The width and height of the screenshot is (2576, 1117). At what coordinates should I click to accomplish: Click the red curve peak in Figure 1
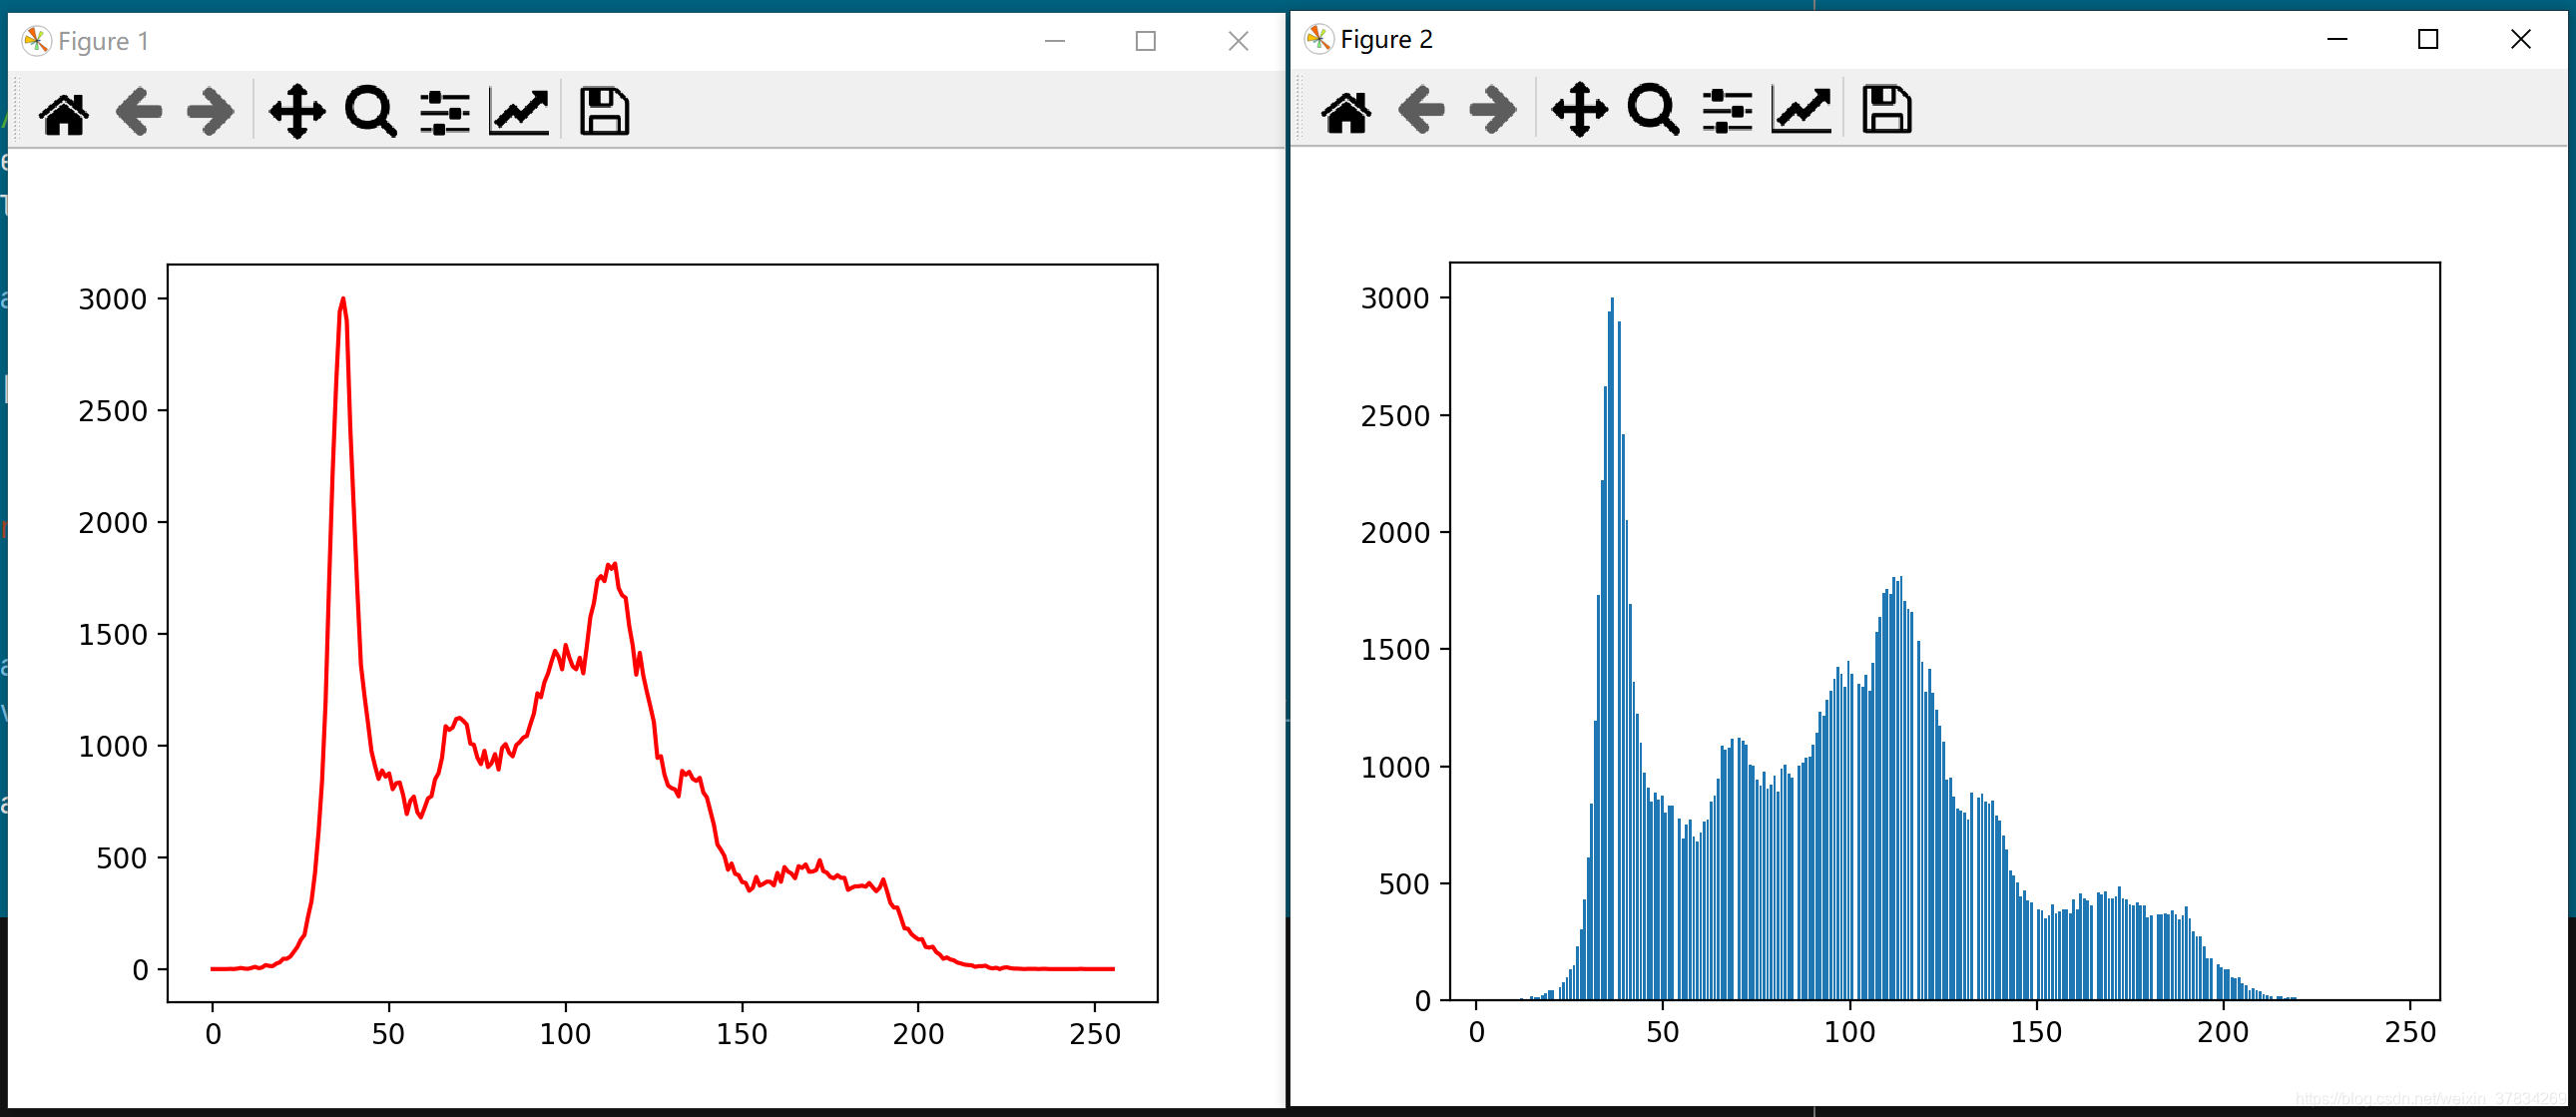click(343, 299)
